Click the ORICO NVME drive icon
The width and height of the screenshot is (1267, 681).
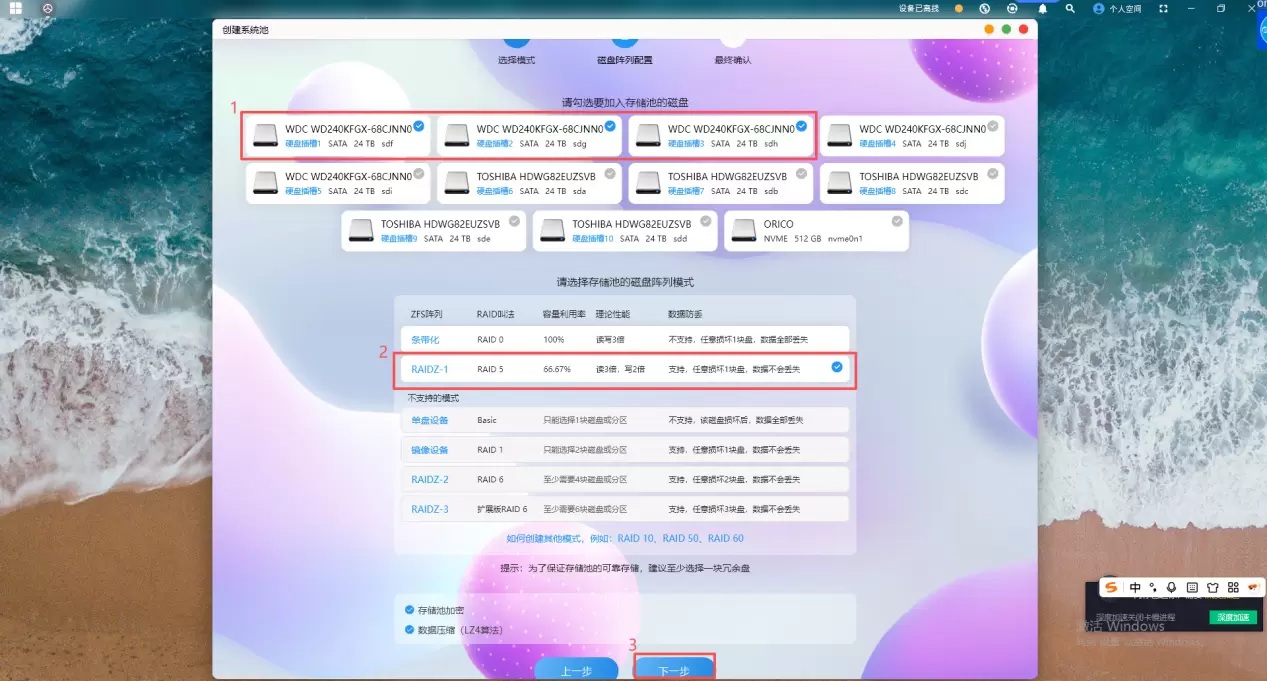744,231
